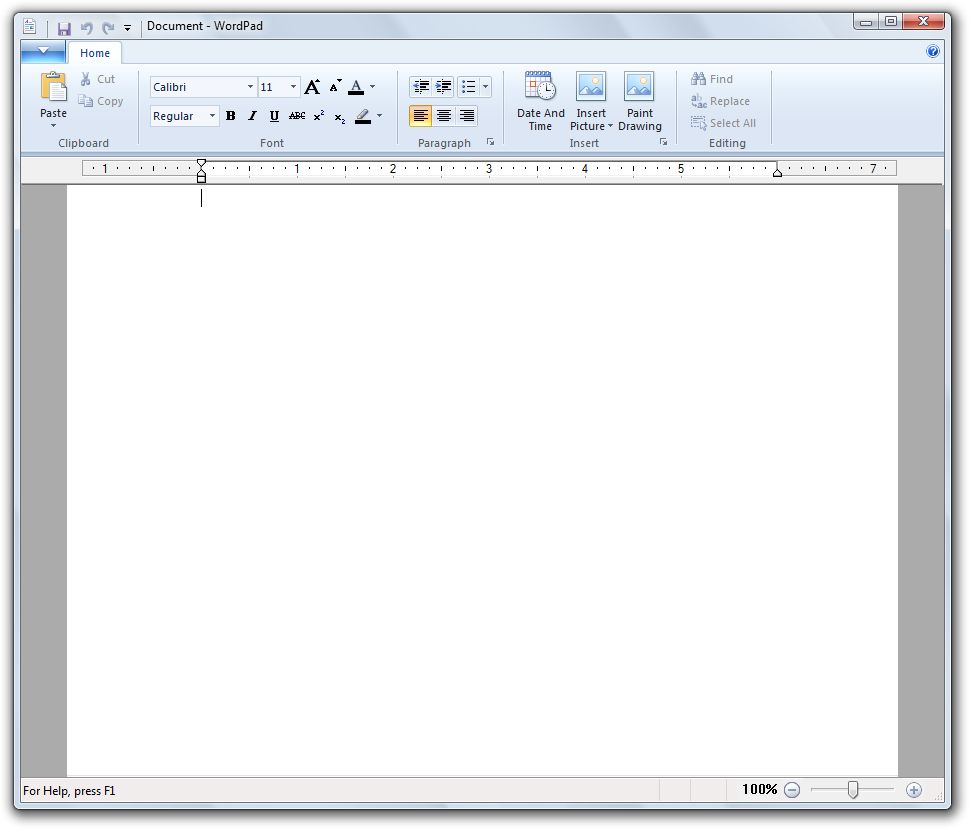Screen dimensions: 970x830
Task: Click the Select All button
Action: (724, 123)
